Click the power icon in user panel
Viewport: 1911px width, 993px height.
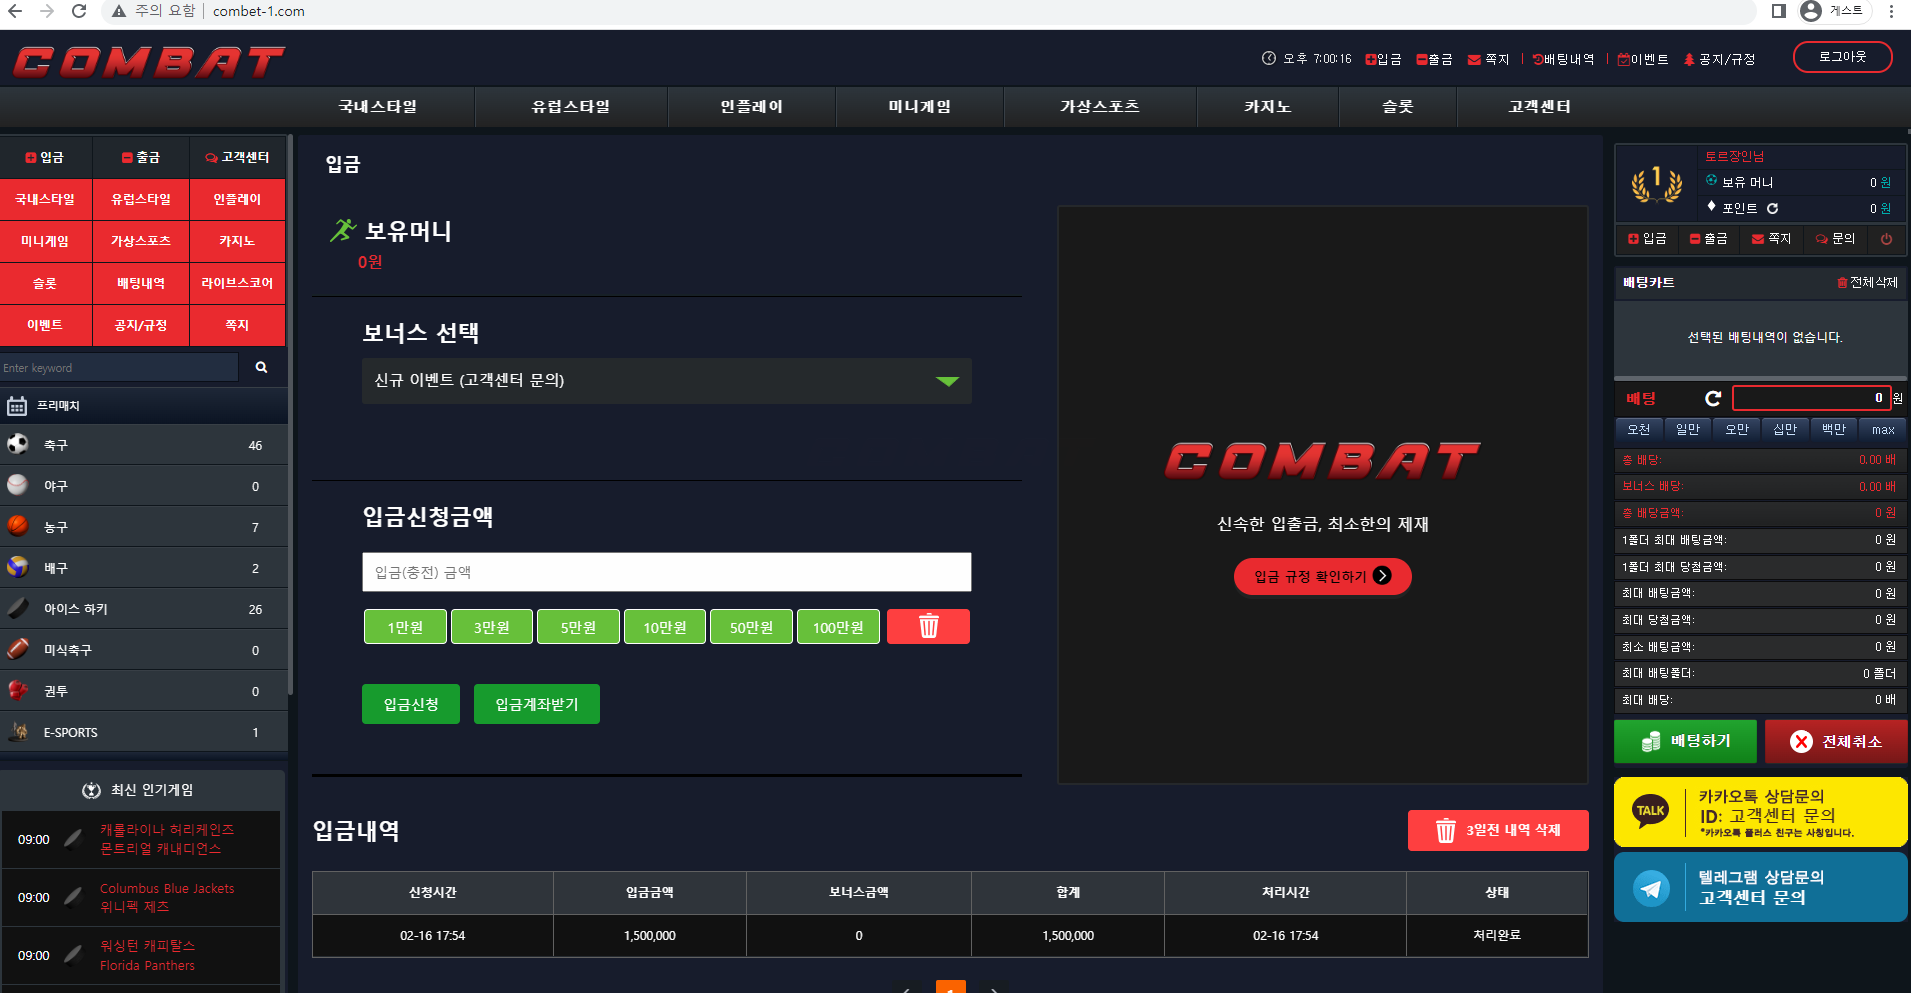1886,239
